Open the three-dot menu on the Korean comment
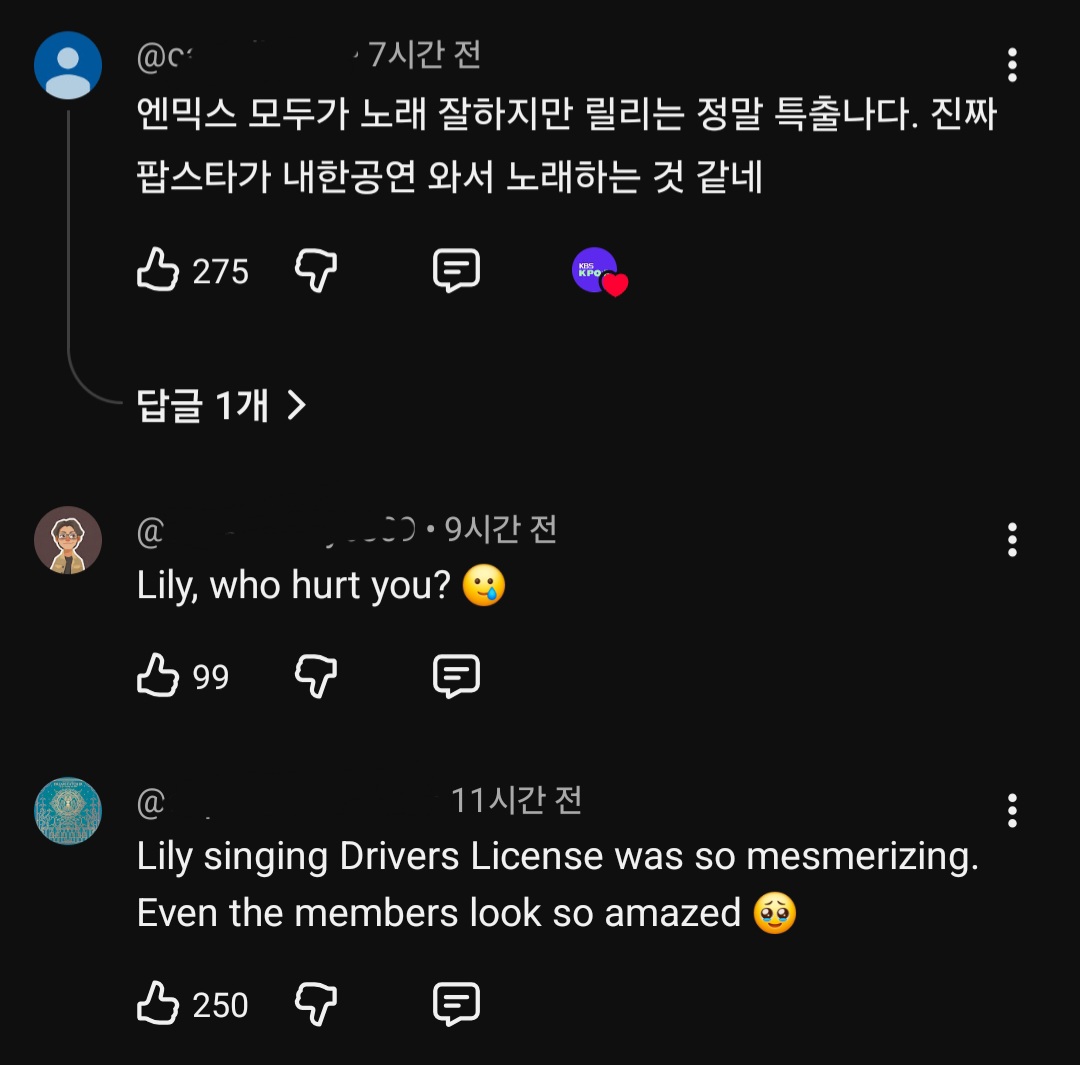This screenshot has width=1080, height=1065. coord(1012,65)
